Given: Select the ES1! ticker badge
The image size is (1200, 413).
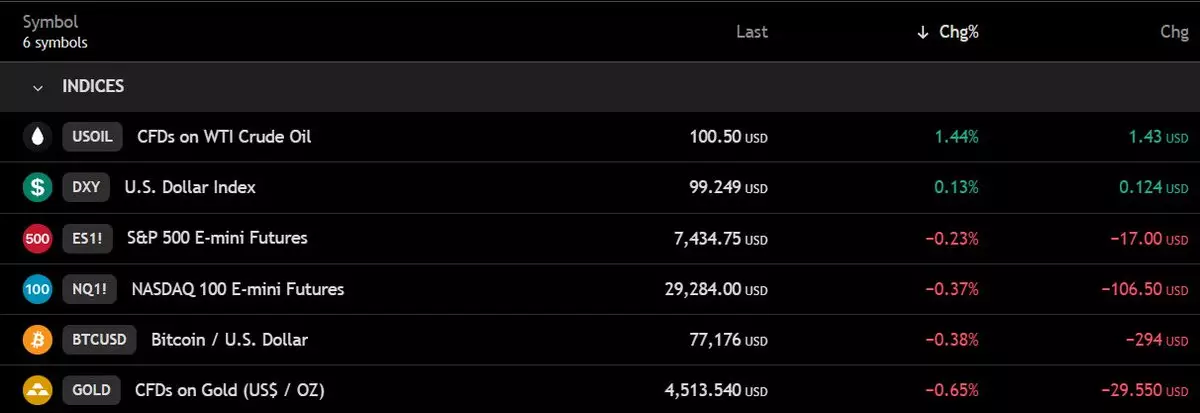Looking at the screenshot, I should (88, 238).
